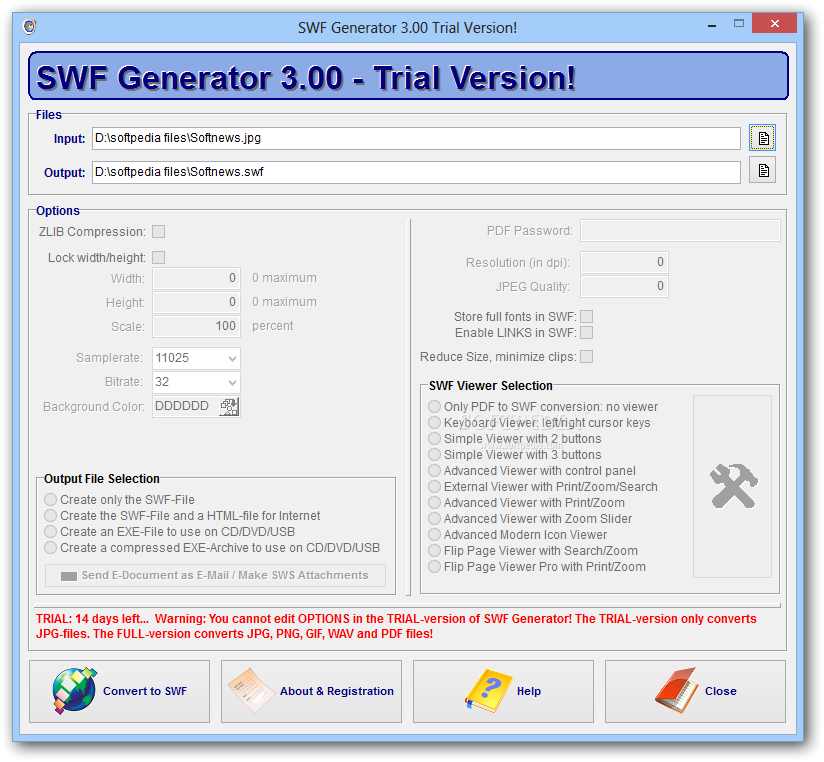Select Simple Viewer with 2 buttons
824x762 pixels.
[514, 439]
